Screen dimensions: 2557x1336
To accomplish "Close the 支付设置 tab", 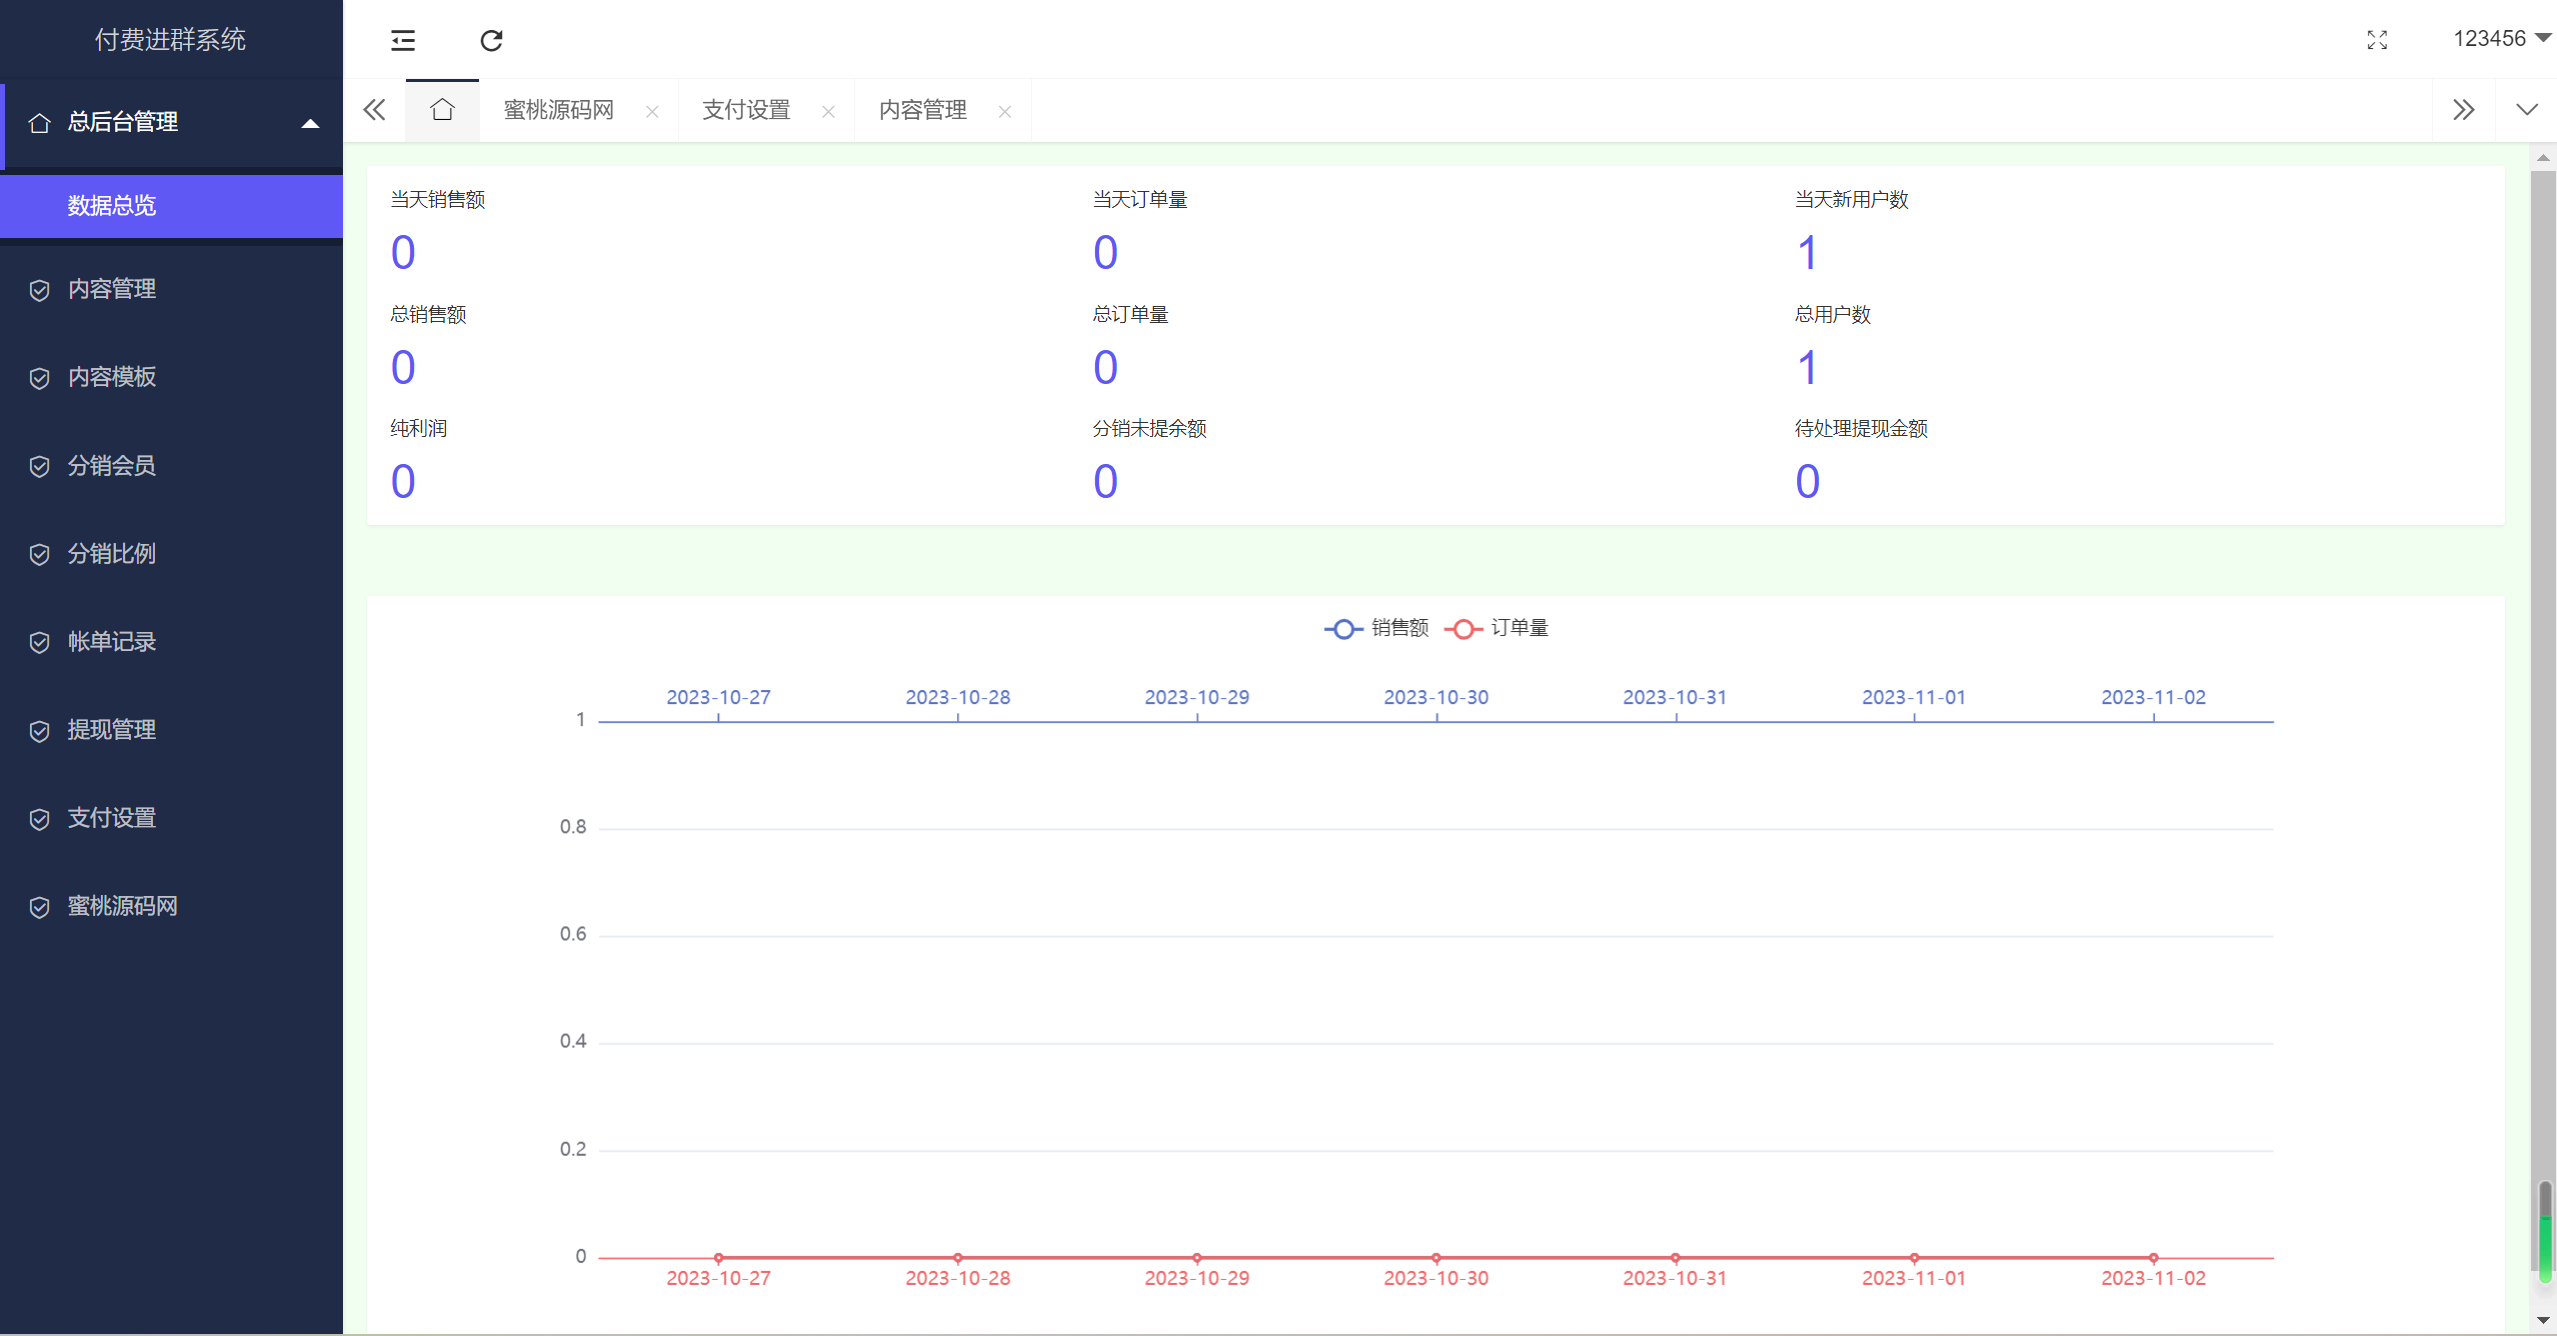I will coord(828,112).
